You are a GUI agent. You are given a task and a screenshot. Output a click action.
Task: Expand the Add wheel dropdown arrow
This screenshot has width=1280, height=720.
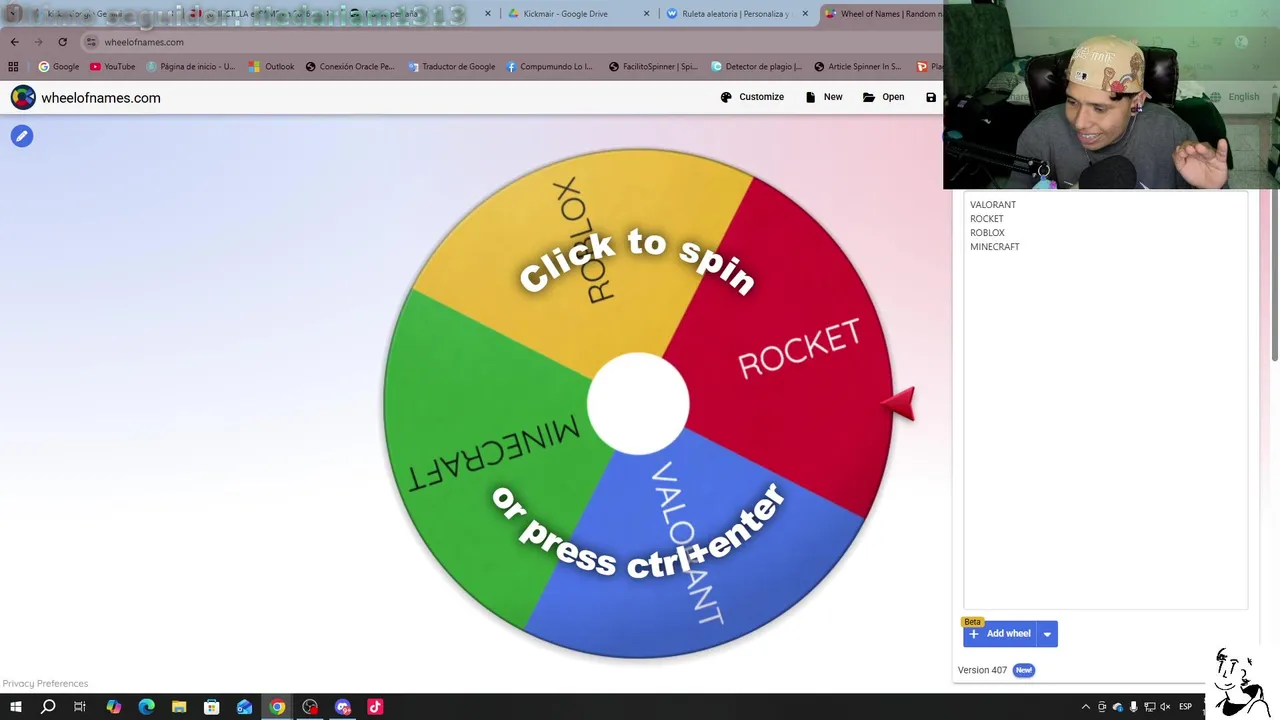point(1047,634)
